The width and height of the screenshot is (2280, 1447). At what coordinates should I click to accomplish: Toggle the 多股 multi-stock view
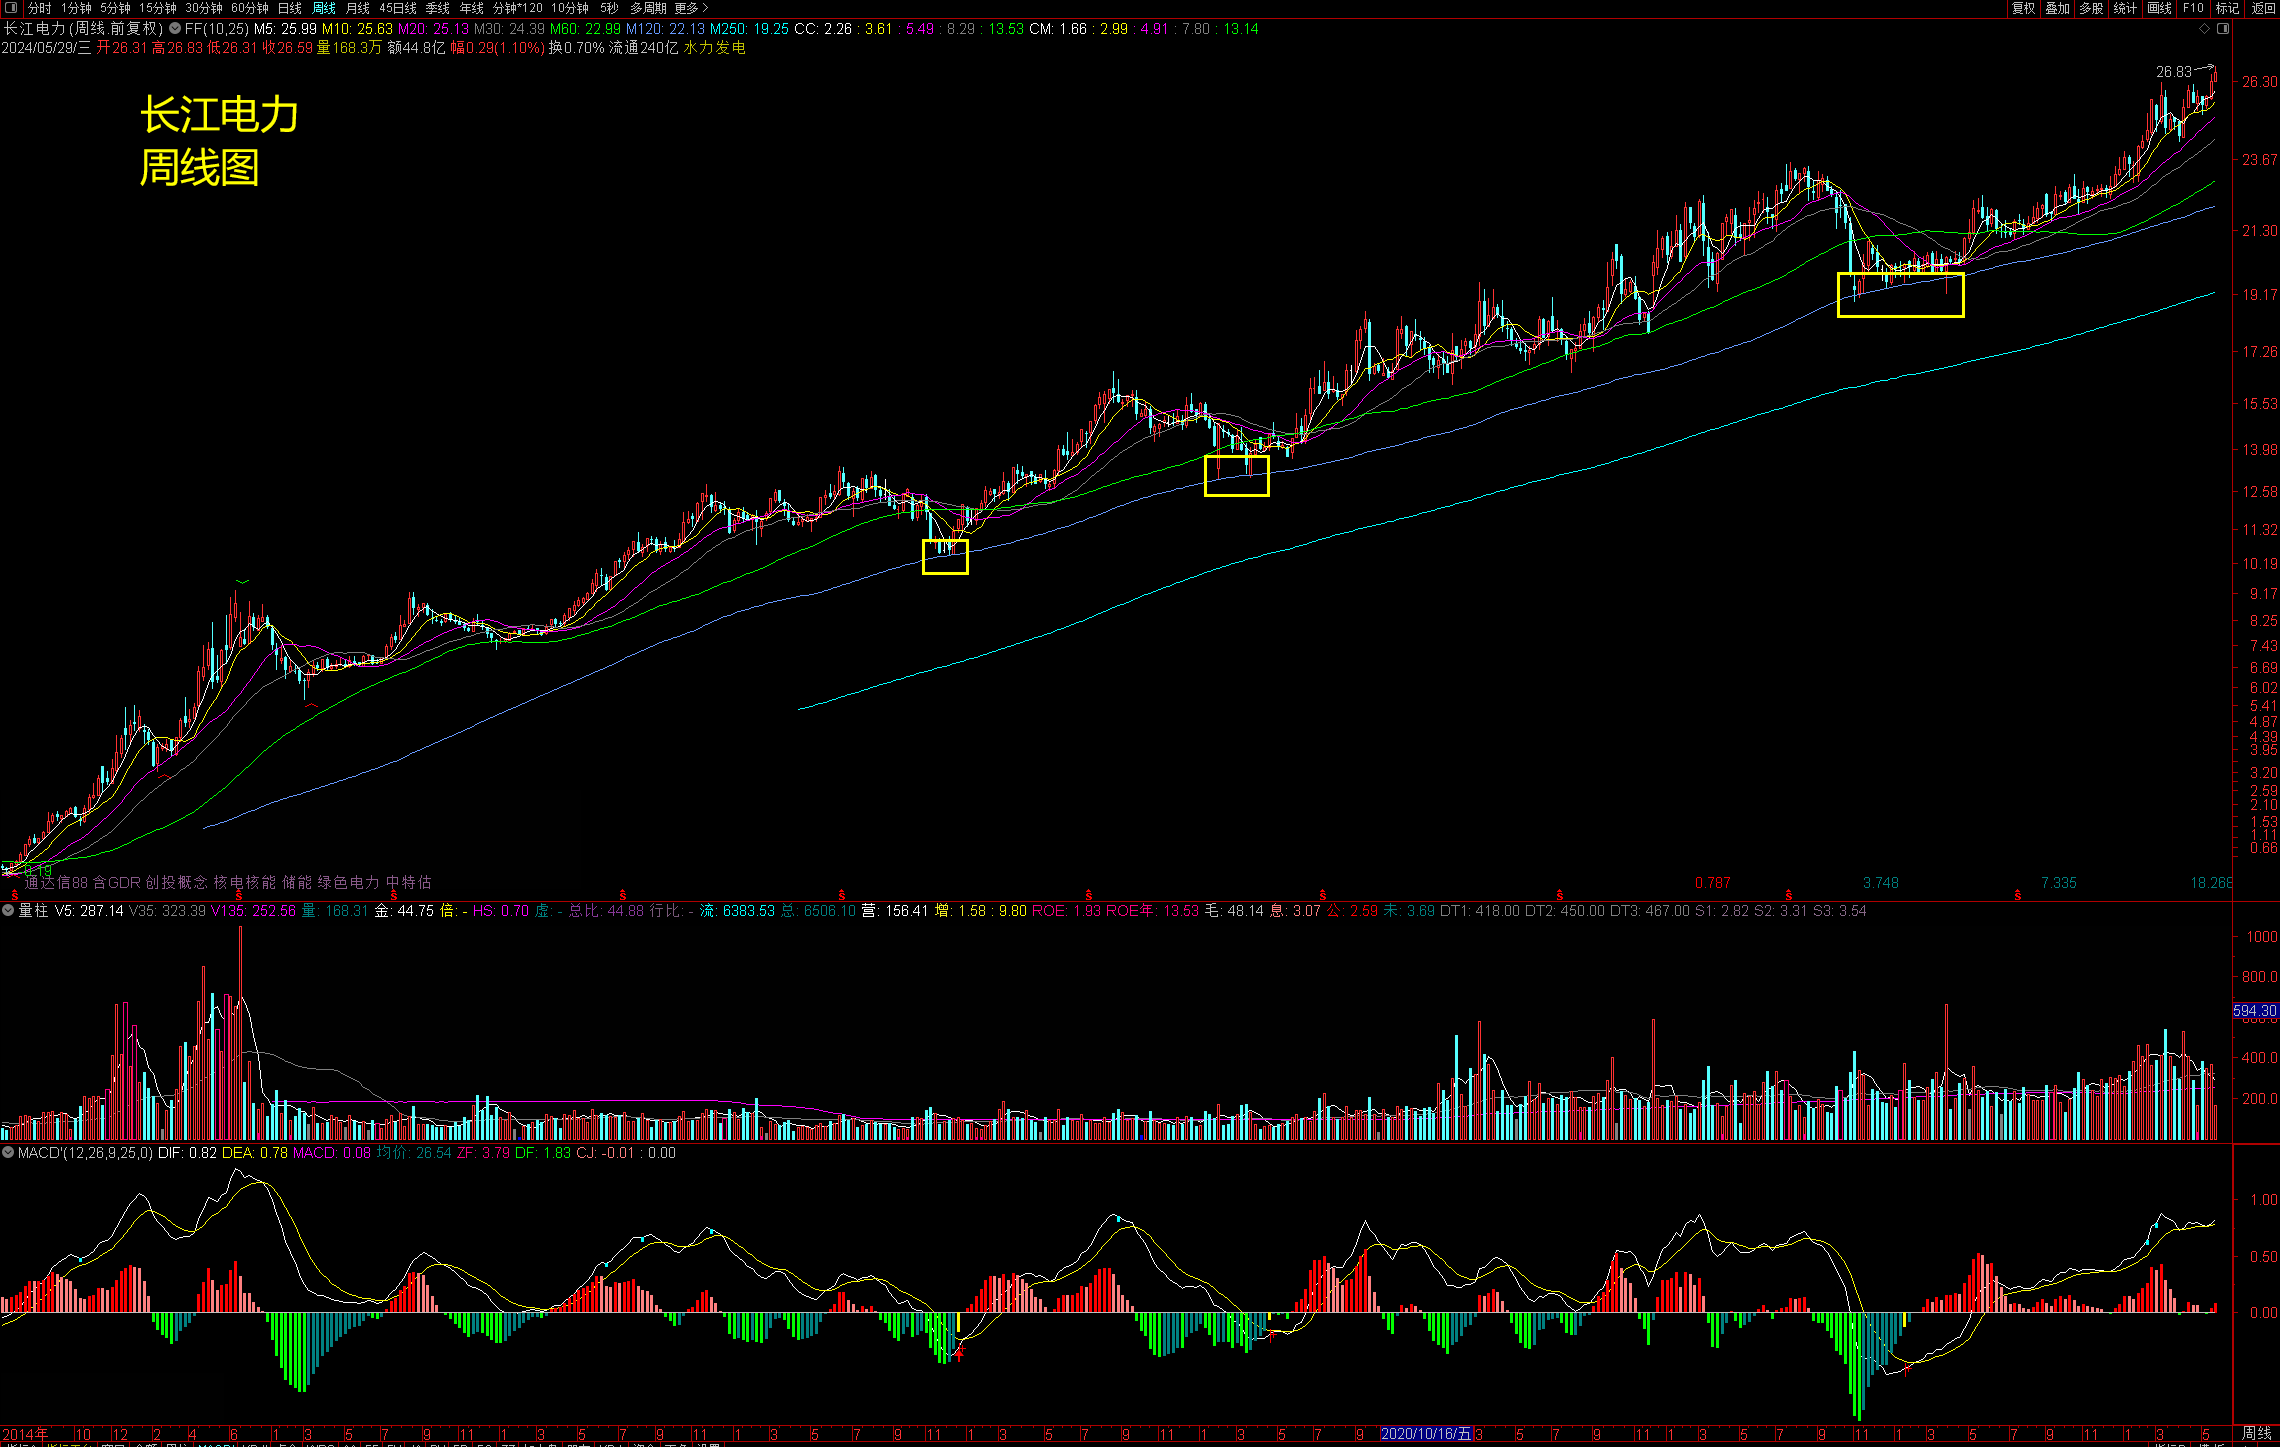2091,8
